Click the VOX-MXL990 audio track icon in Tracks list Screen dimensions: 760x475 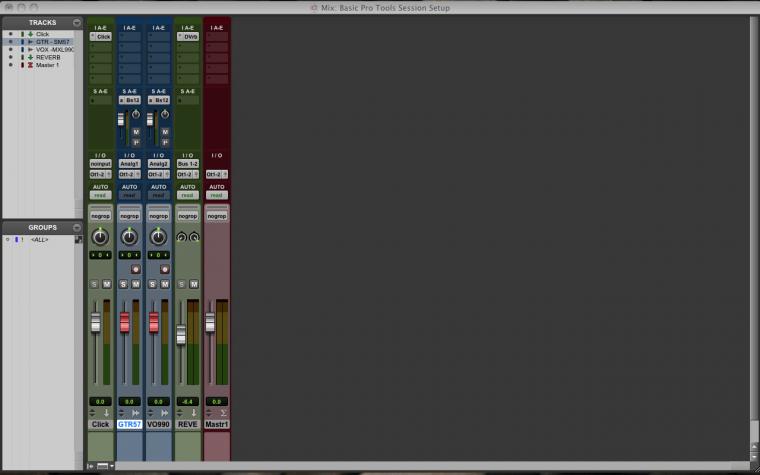pos(31,49)
